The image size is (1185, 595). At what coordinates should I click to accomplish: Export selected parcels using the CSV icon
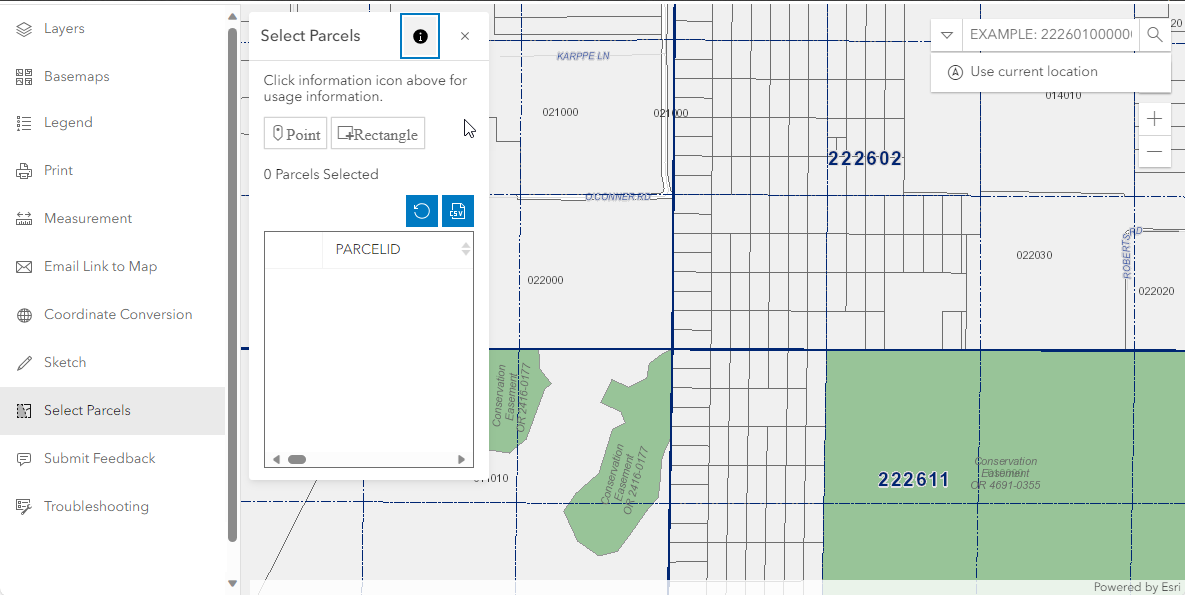(x=457, y=211)
